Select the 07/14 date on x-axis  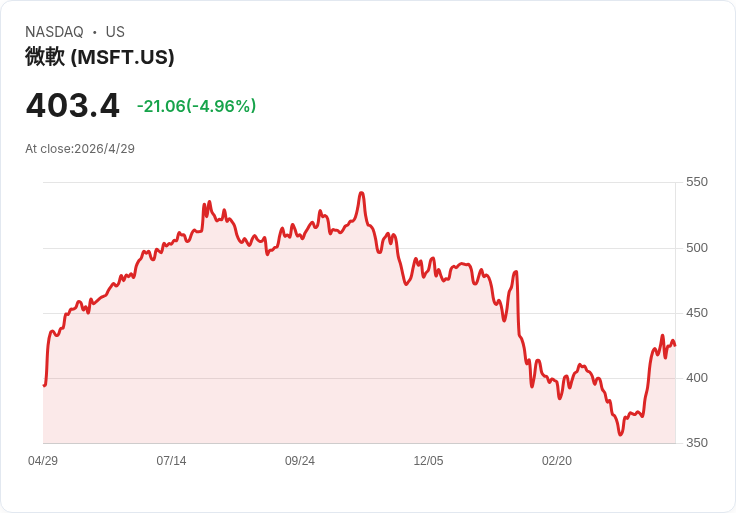tap(171, 461)
